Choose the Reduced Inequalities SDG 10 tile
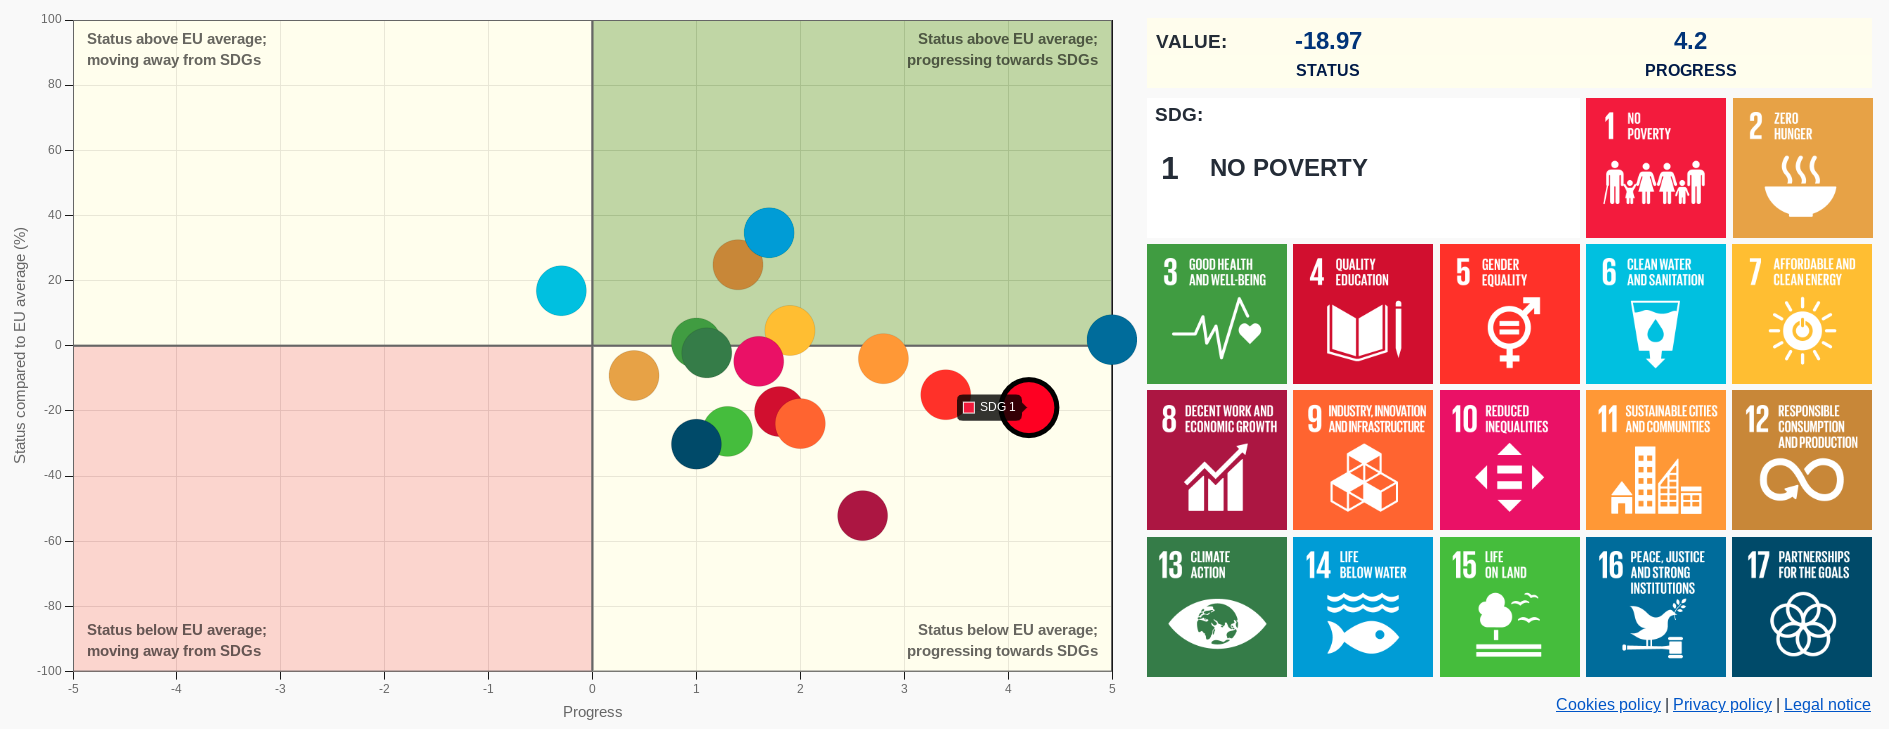Viewport: 1889px width, 729px height. [1509, 460]
